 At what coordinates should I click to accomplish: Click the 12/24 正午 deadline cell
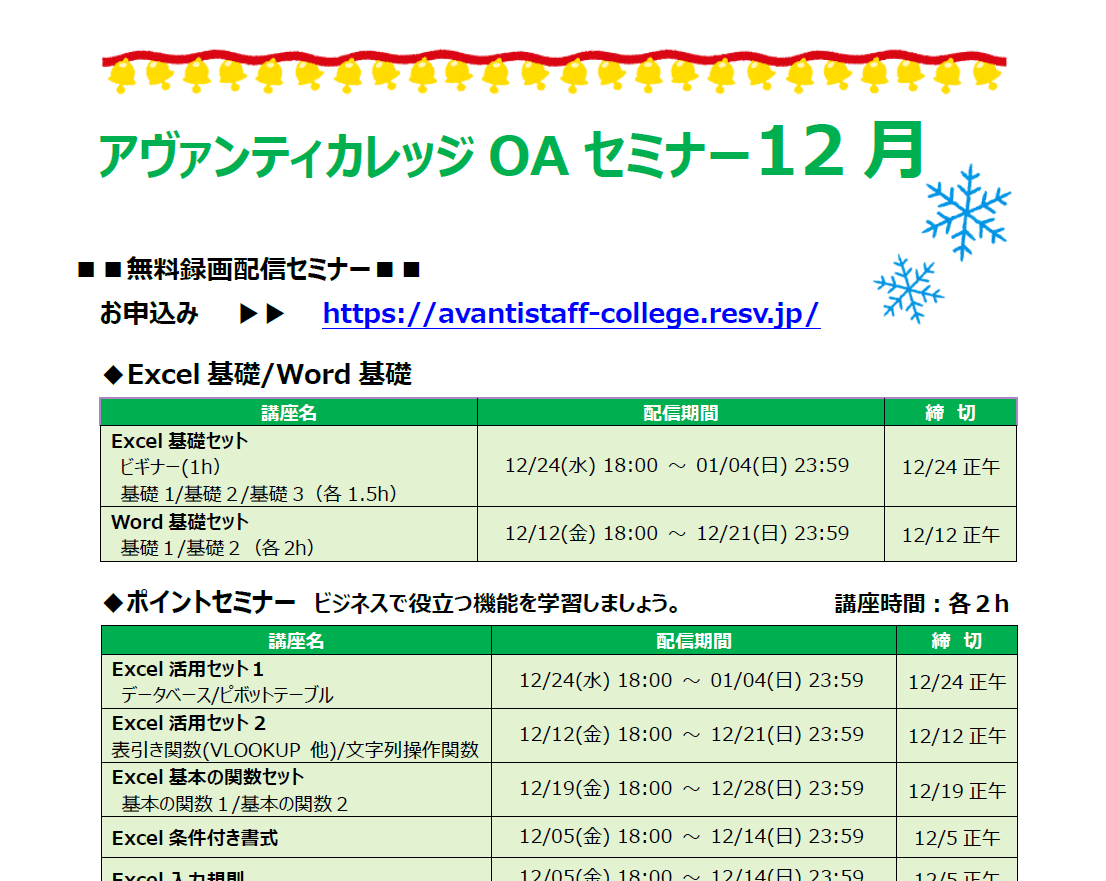[x=950, y=466]
